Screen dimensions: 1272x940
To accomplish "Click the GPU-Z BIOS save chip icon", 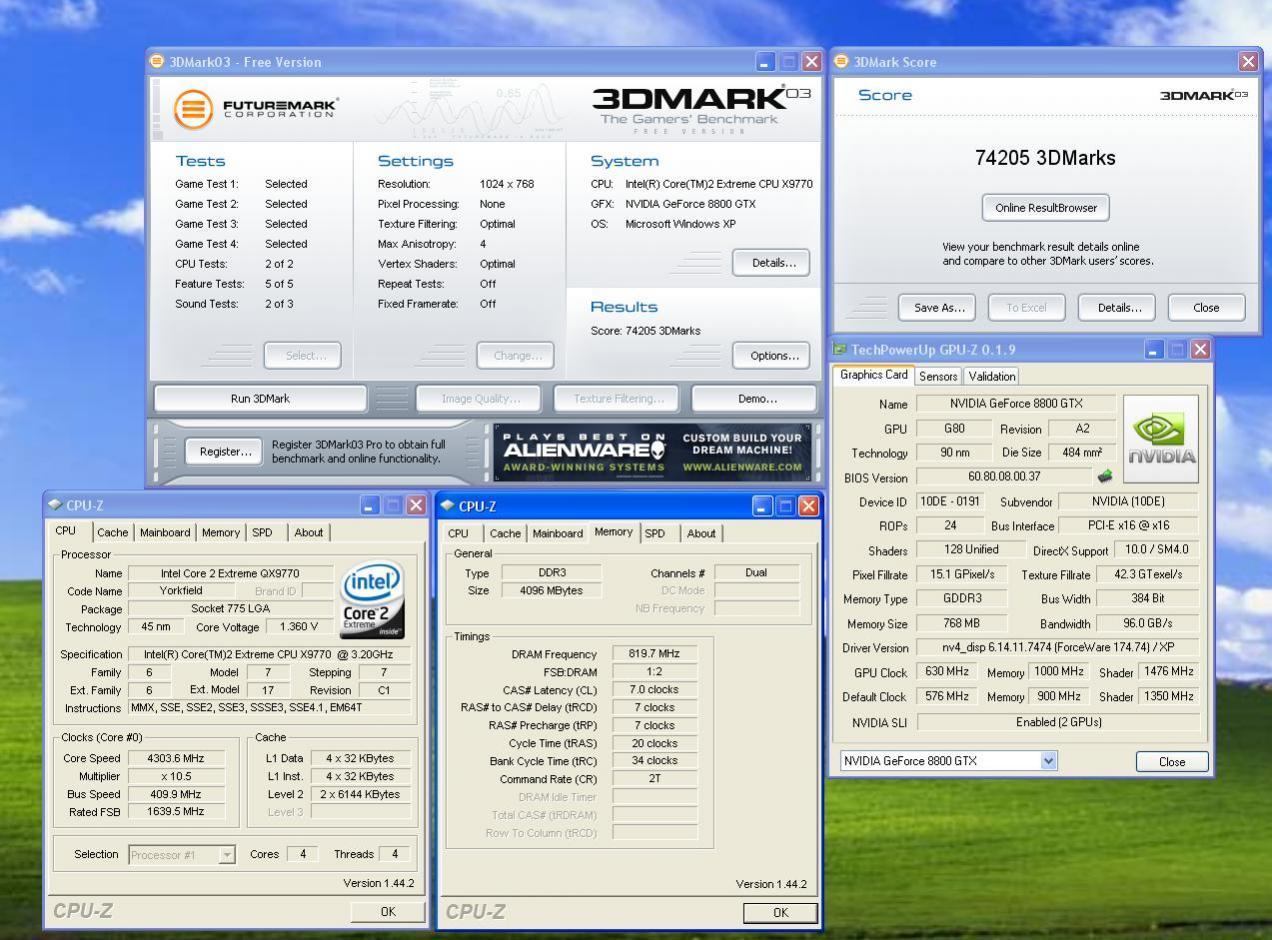I will [x=1105, y=477].
